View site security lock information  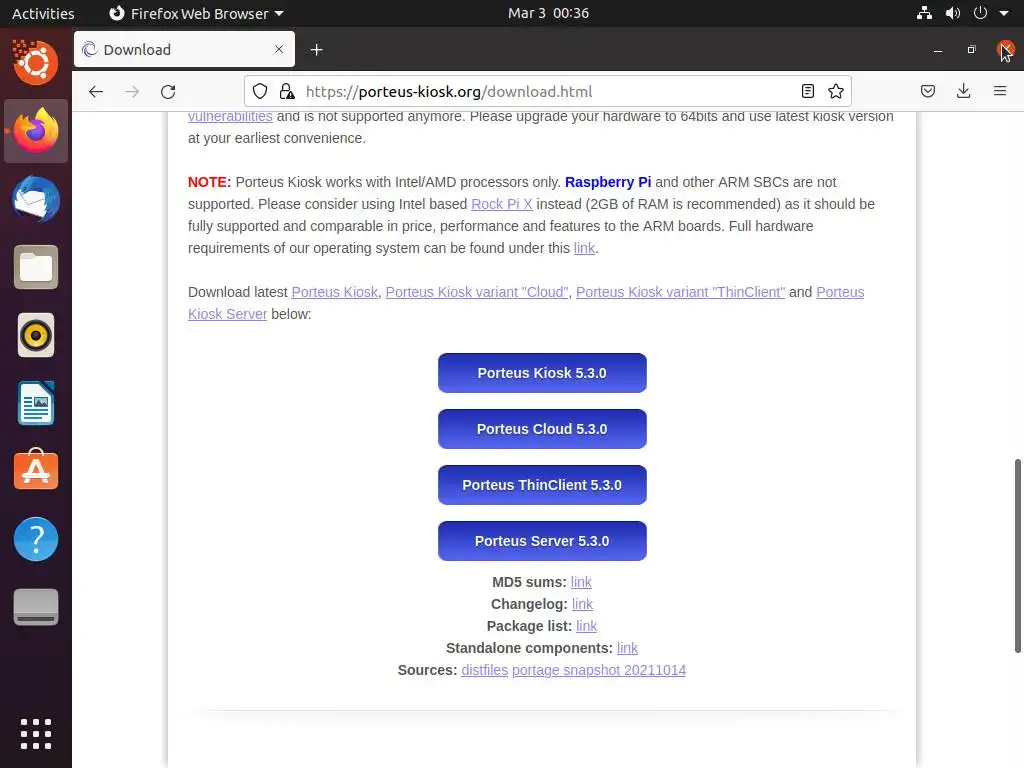pos(287,91)
